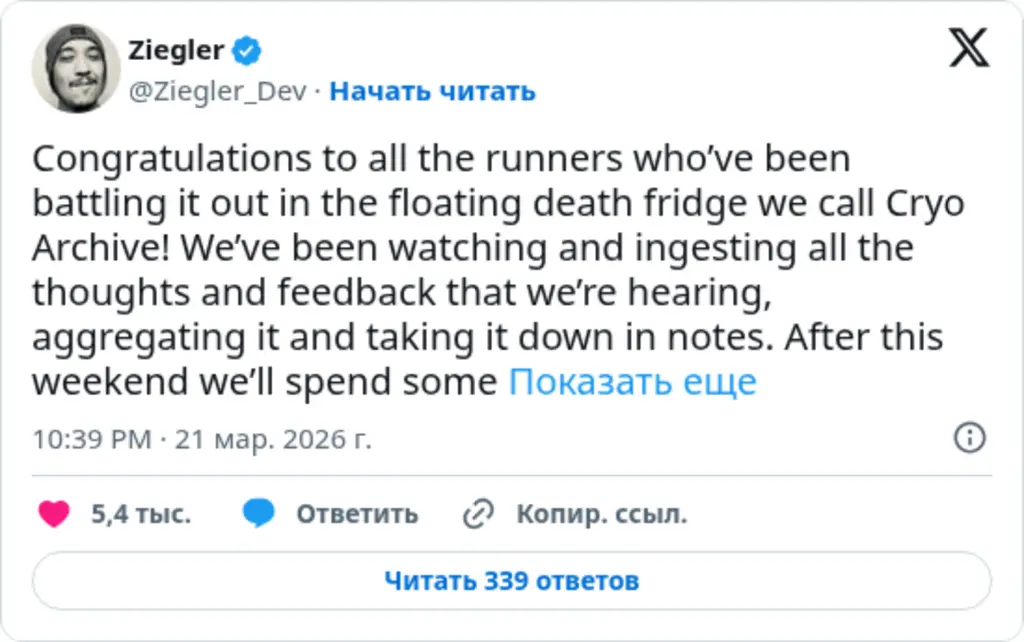
Task: Click the blue reply bubble beside 'Ответить'
Action: click(259, 512)
